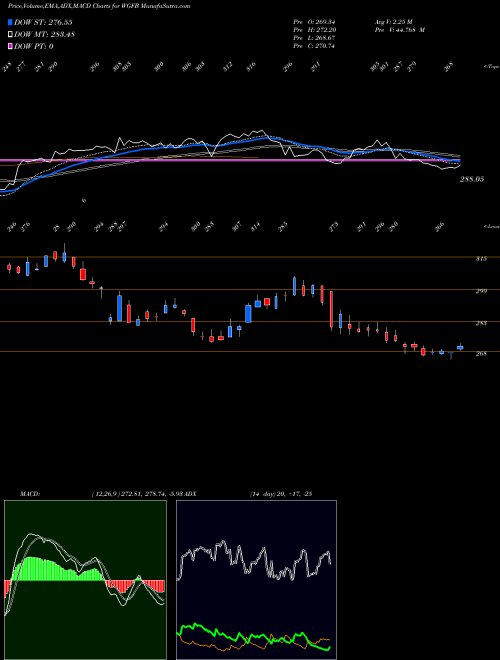Click the 'Pre H: 272.20' high value
Viewport: 500px width, 660px height.
coord(314,30)
